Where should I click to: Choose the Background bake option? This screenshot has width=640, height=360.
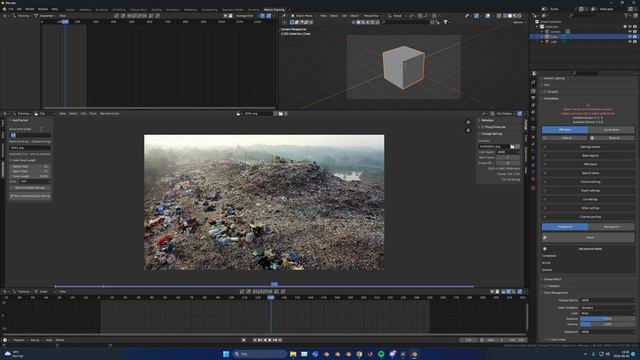coord(611,227)
